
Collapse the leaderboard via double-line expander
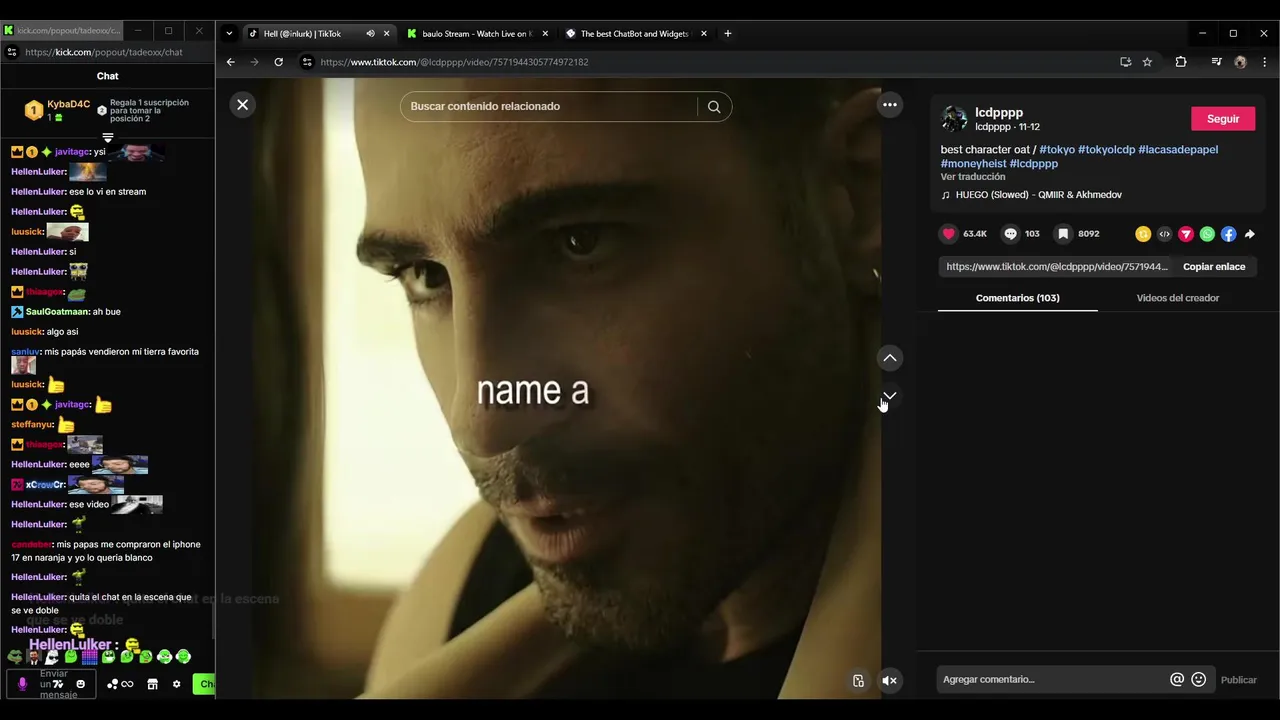[107, 137]
